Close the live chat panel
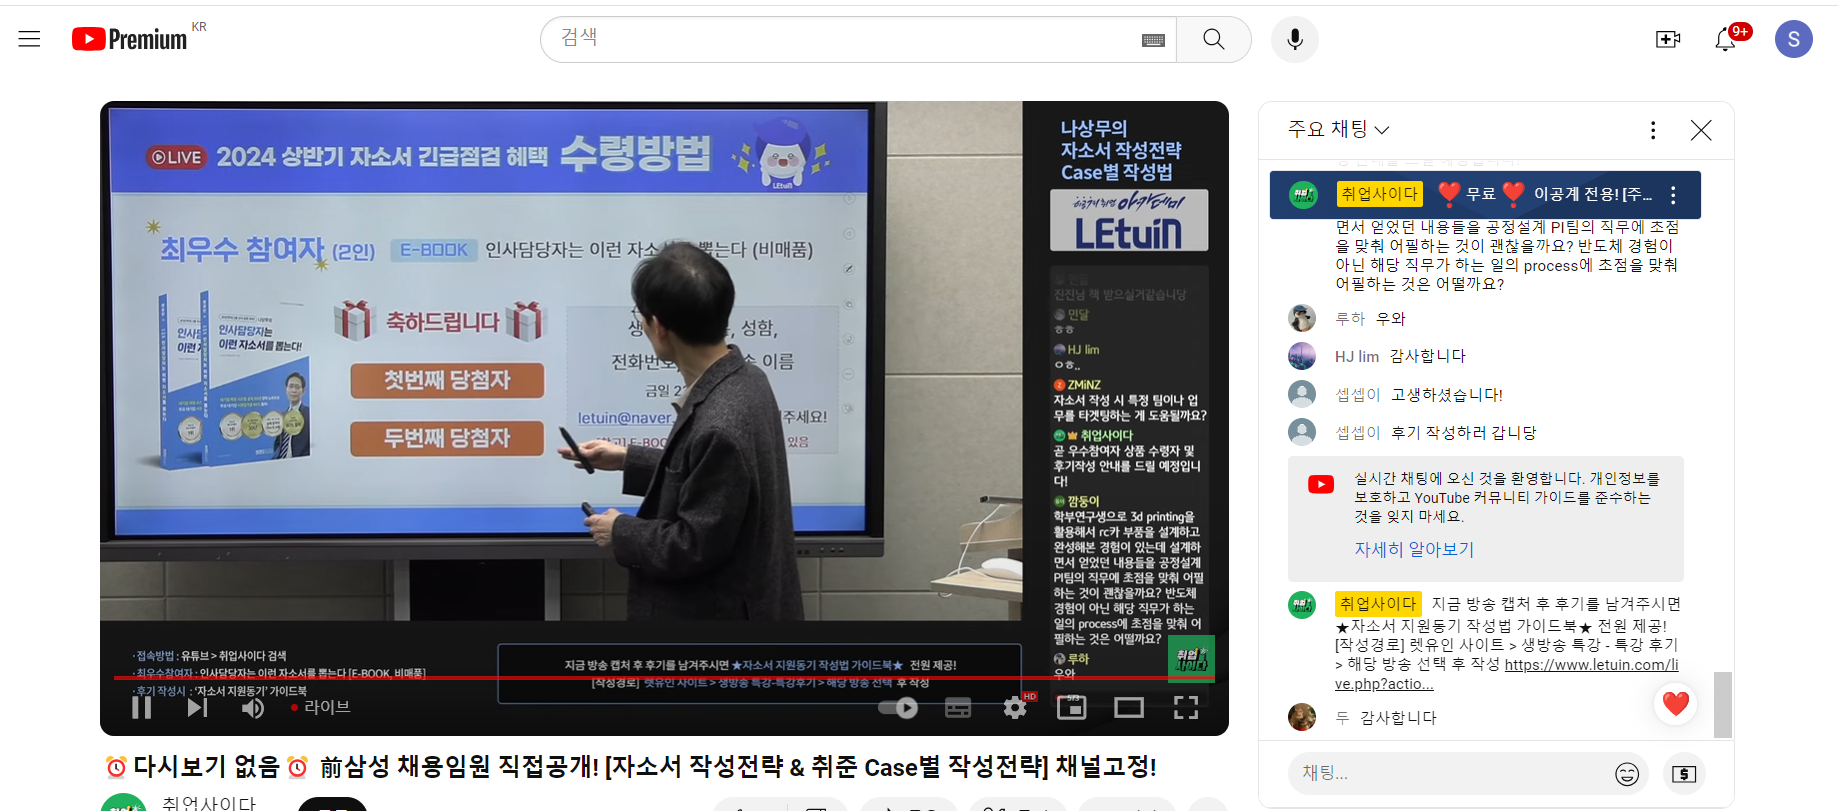 (1701, 130)
